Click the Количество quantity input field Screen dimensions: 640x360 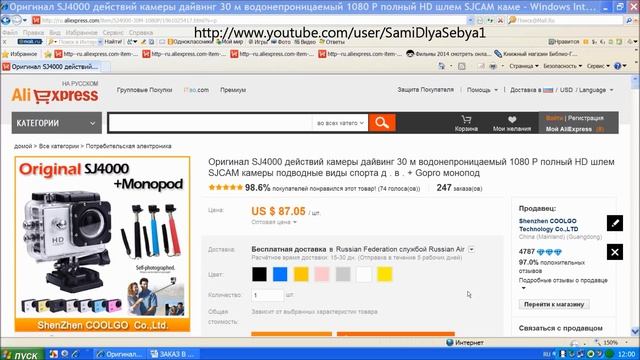click(267, 295)
